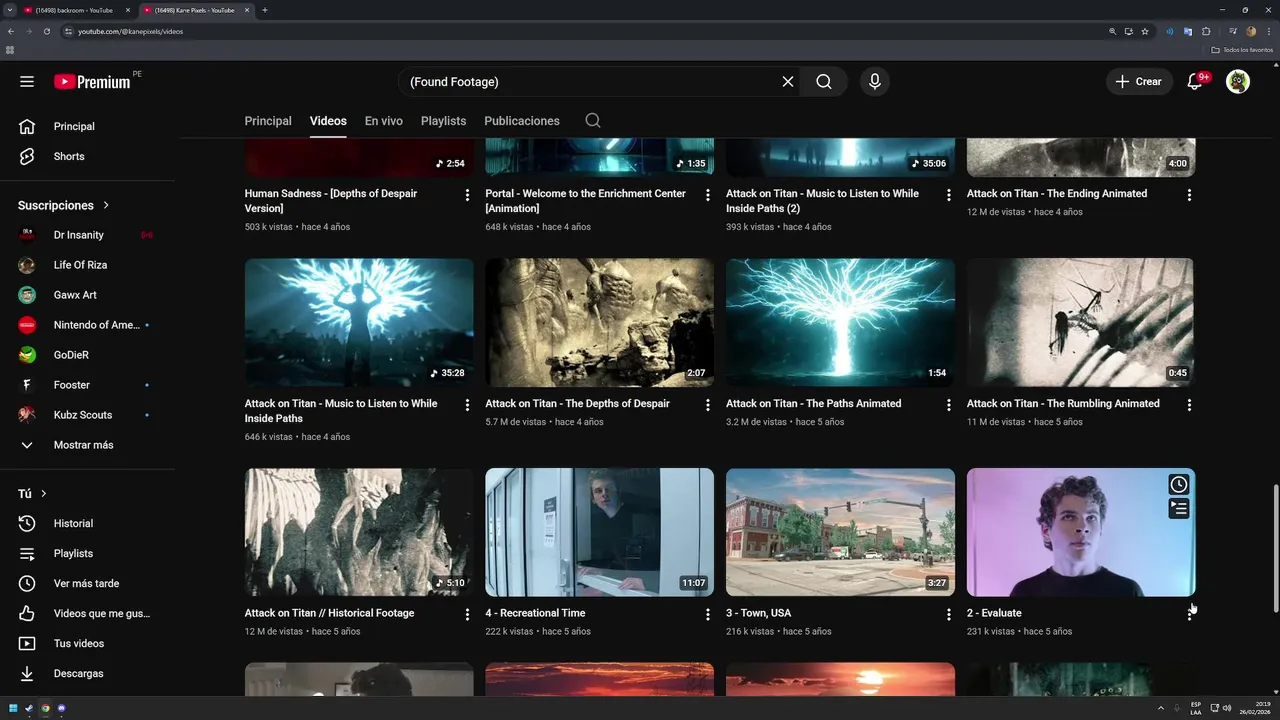Open 'Todos los favoritos' bookmarks folder
The image size is (1280, 720).
pyautogui.click(x=1242, y=50)
